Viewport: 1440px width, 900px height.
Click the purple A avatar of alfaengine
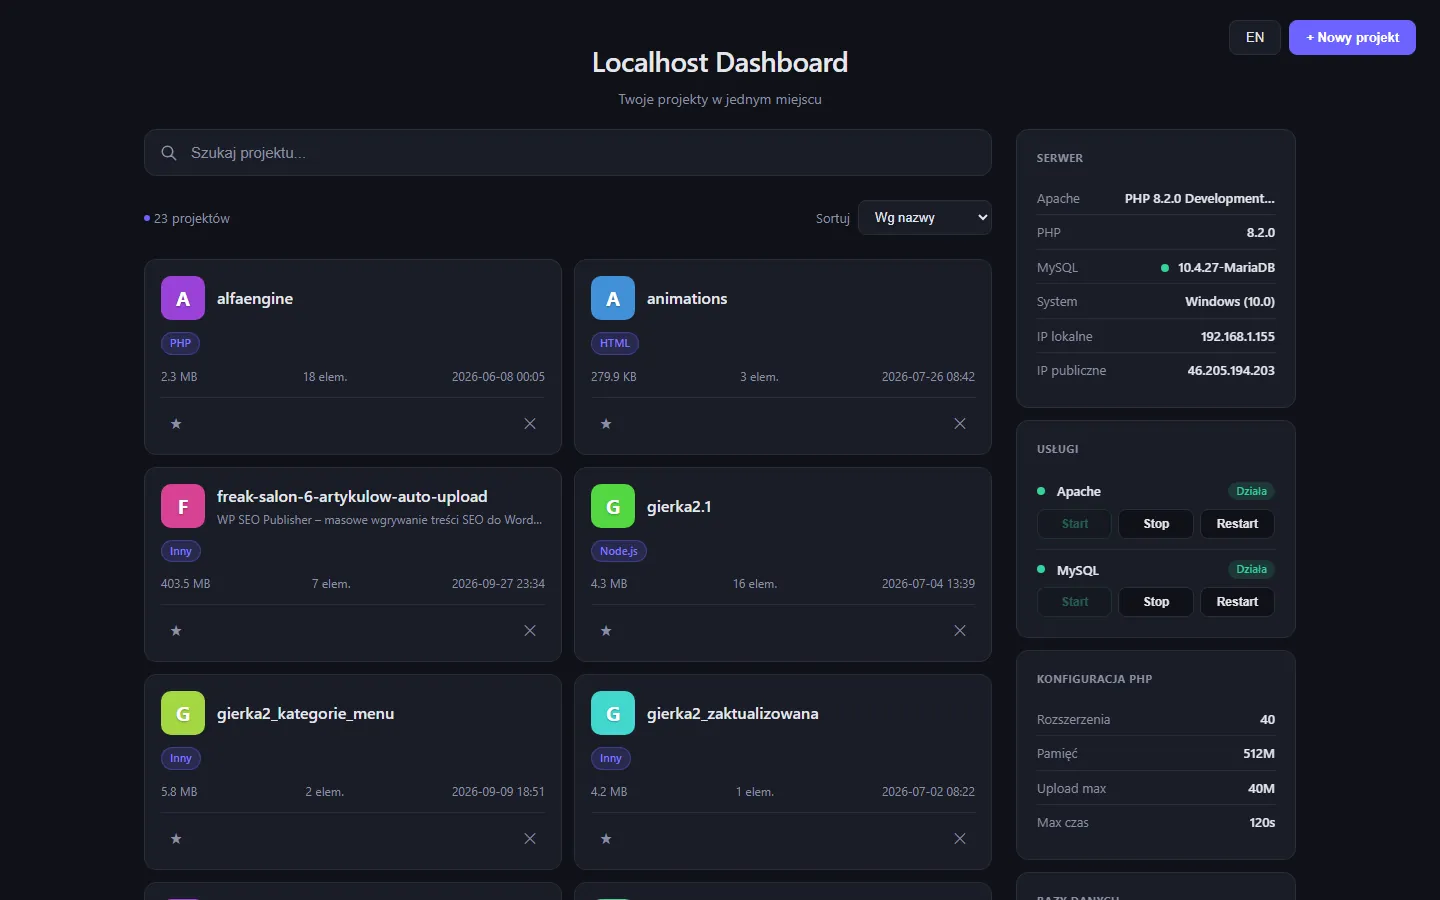pyautogui.click(x=183, y=298)
